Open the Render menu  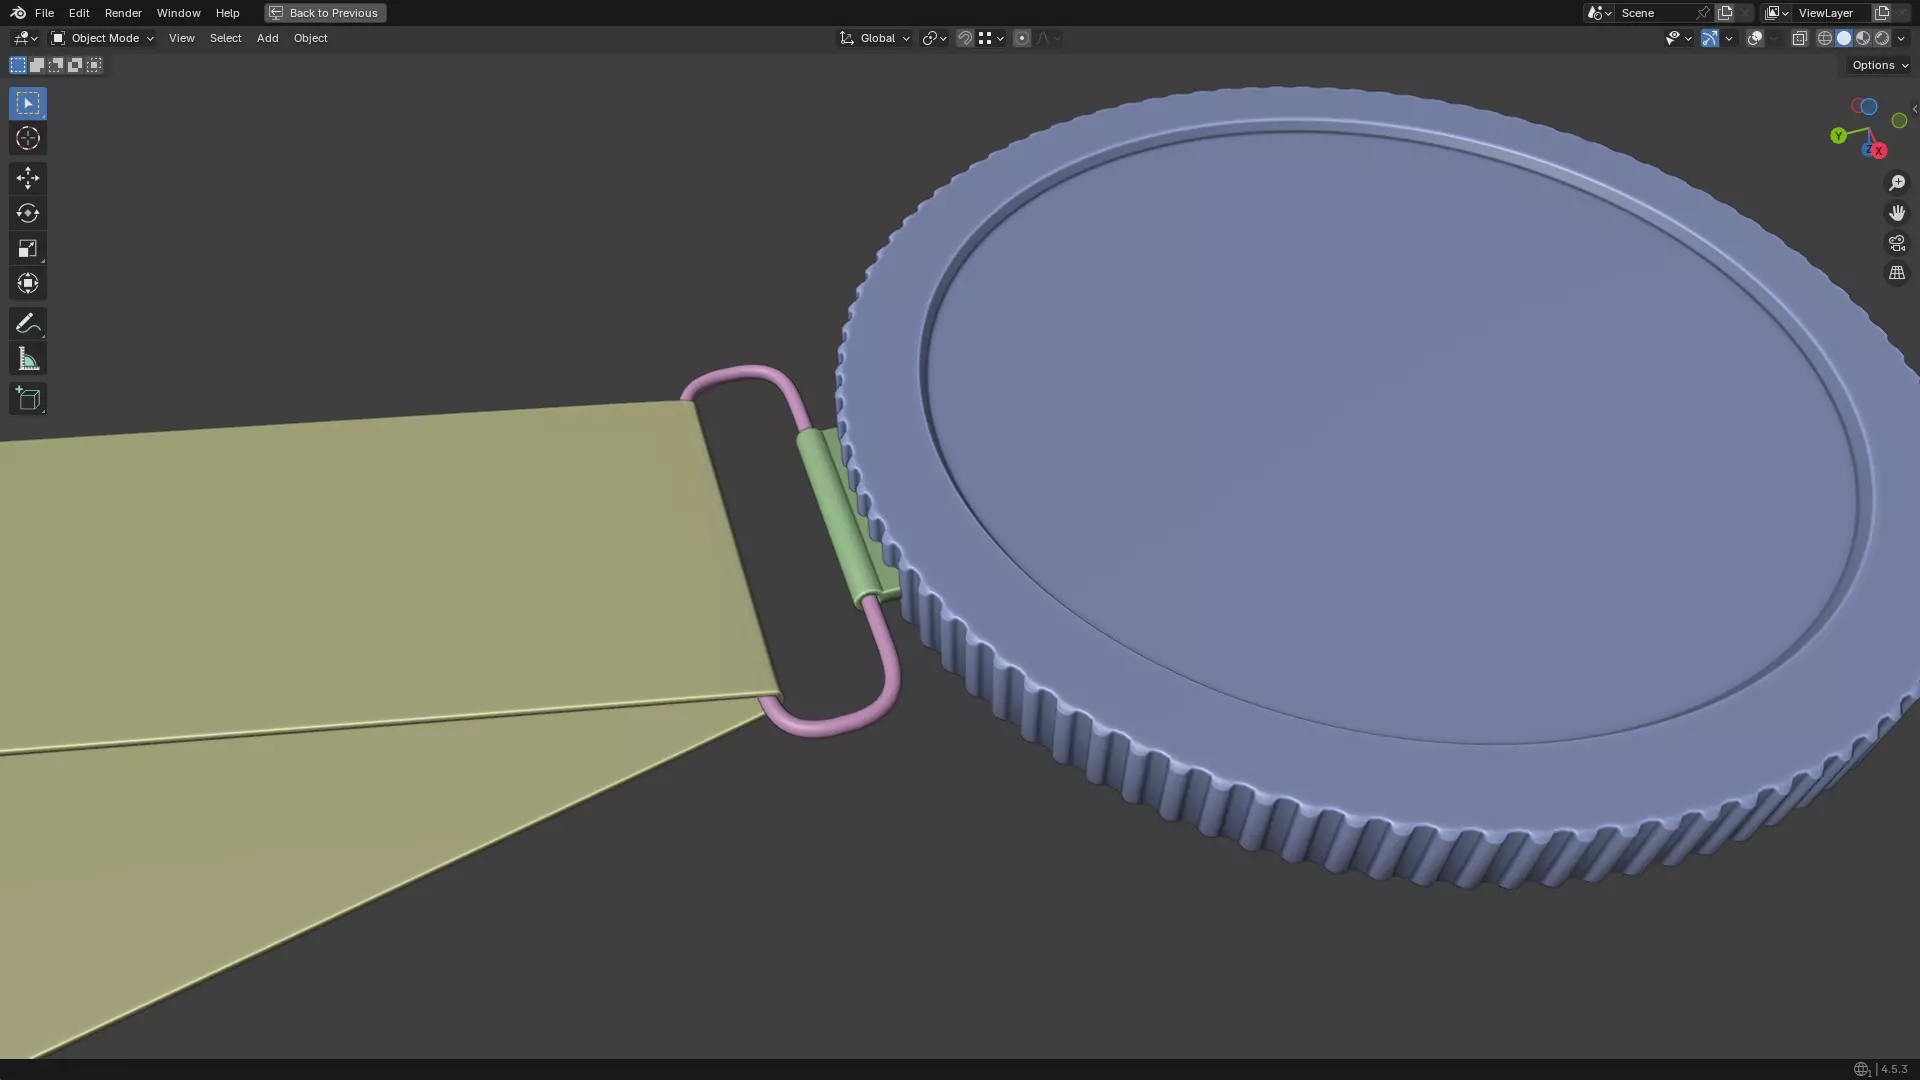point(123,13)
